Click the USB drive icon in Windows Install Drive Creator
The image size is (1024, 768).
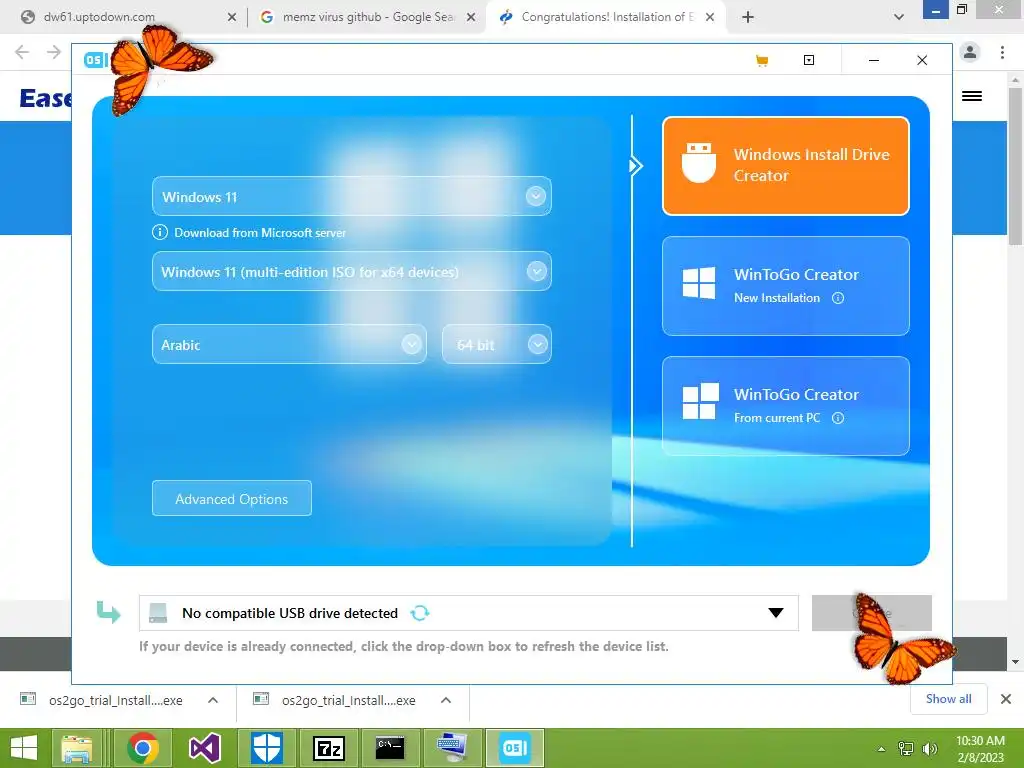pos(699,163)
